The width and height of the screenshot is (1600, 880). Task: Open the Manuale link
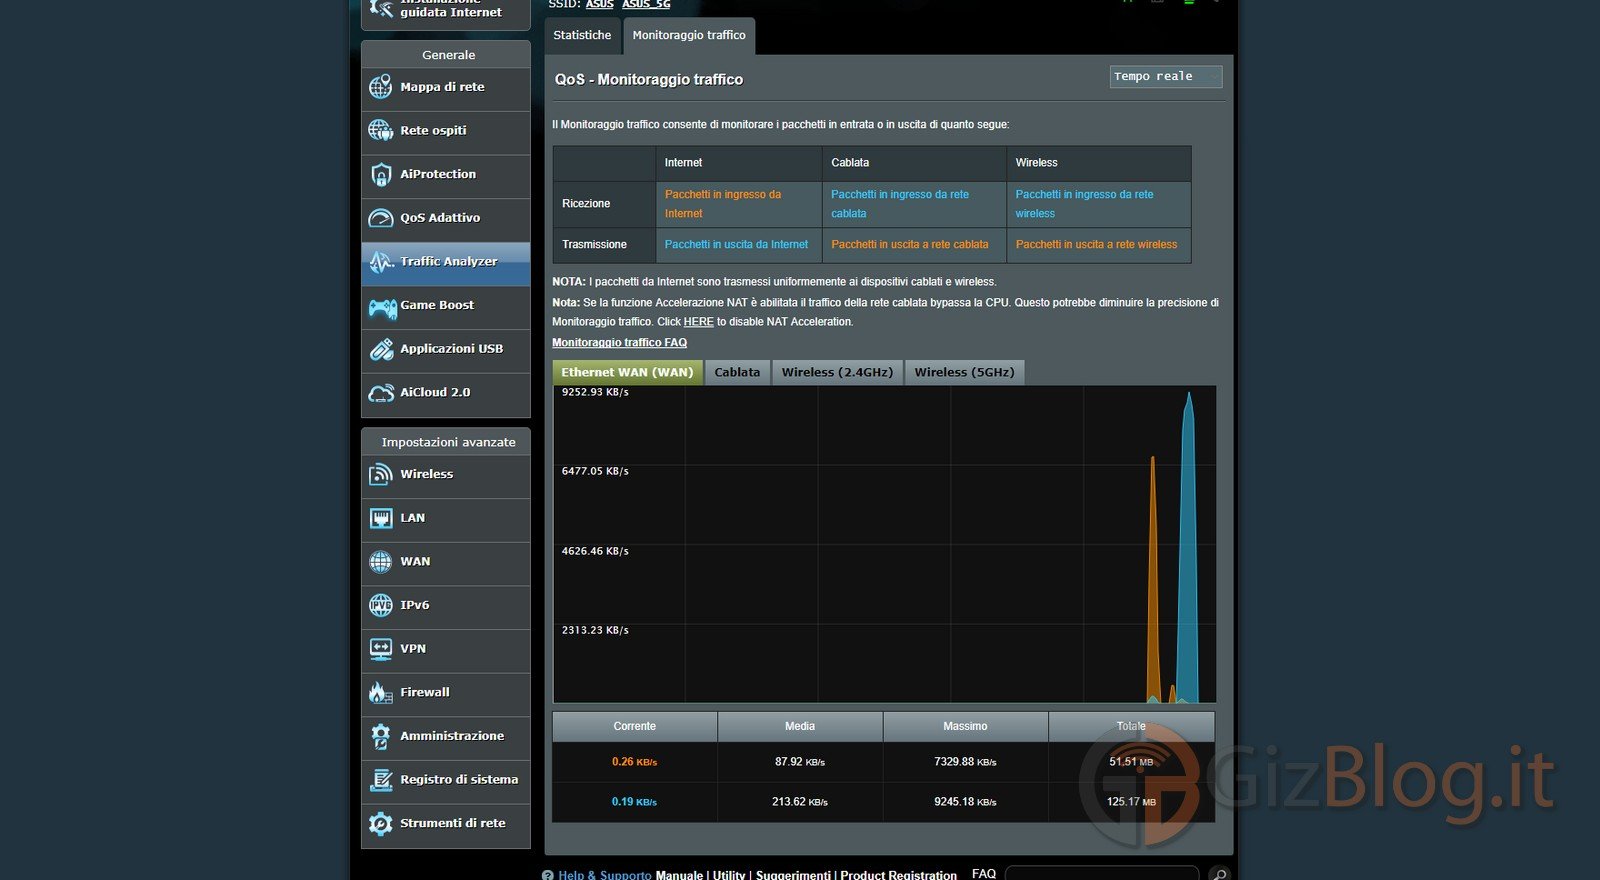[679, 875]
